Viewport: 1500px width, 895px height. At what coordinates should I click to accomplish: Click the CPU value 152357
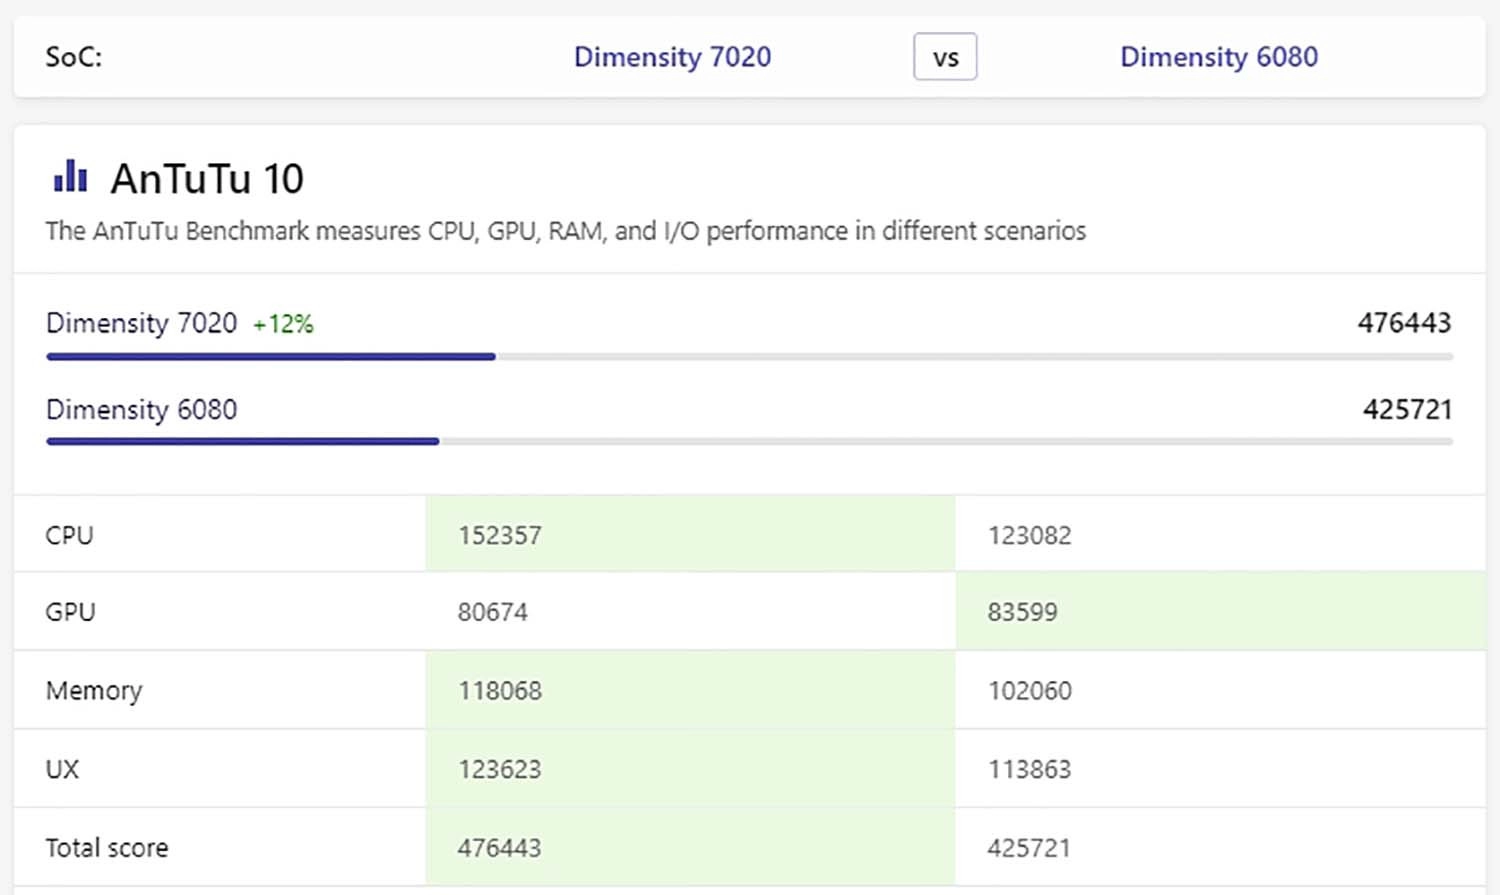[x=500, y=535]
